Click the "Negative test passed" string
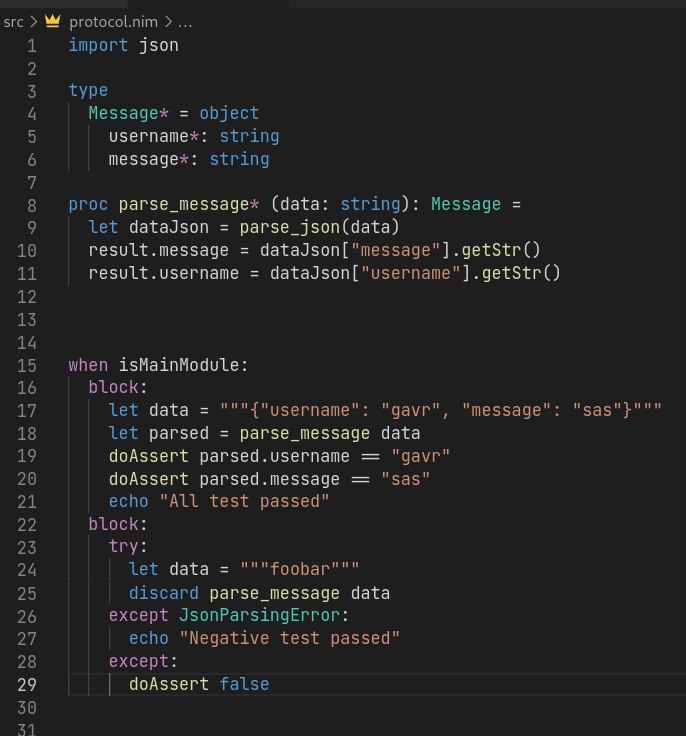The width and height of the screenshot is (686, 736). click(x=290, y=638)
